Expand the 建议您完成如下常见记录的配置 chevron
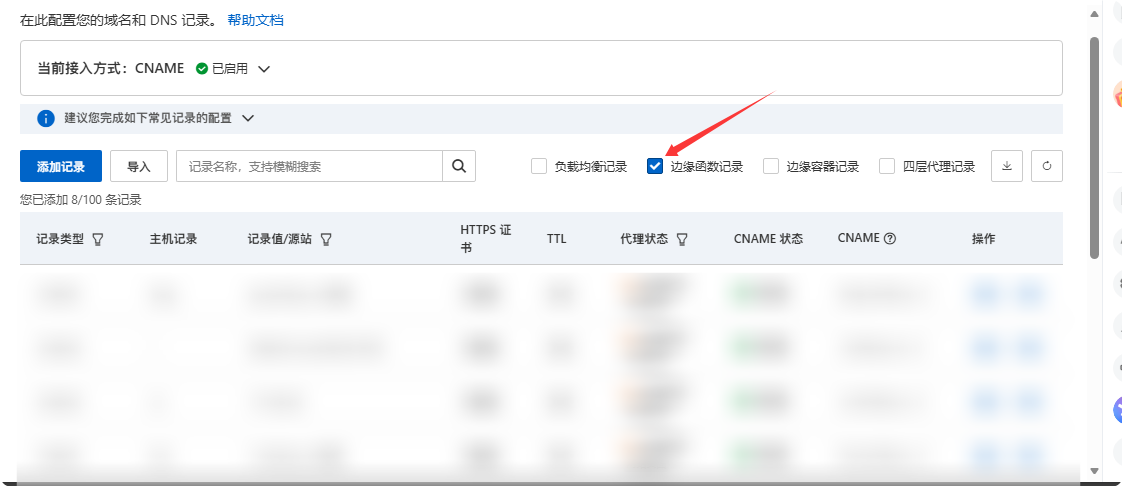Screen dimensions: 1122x486 pos(248,118)
